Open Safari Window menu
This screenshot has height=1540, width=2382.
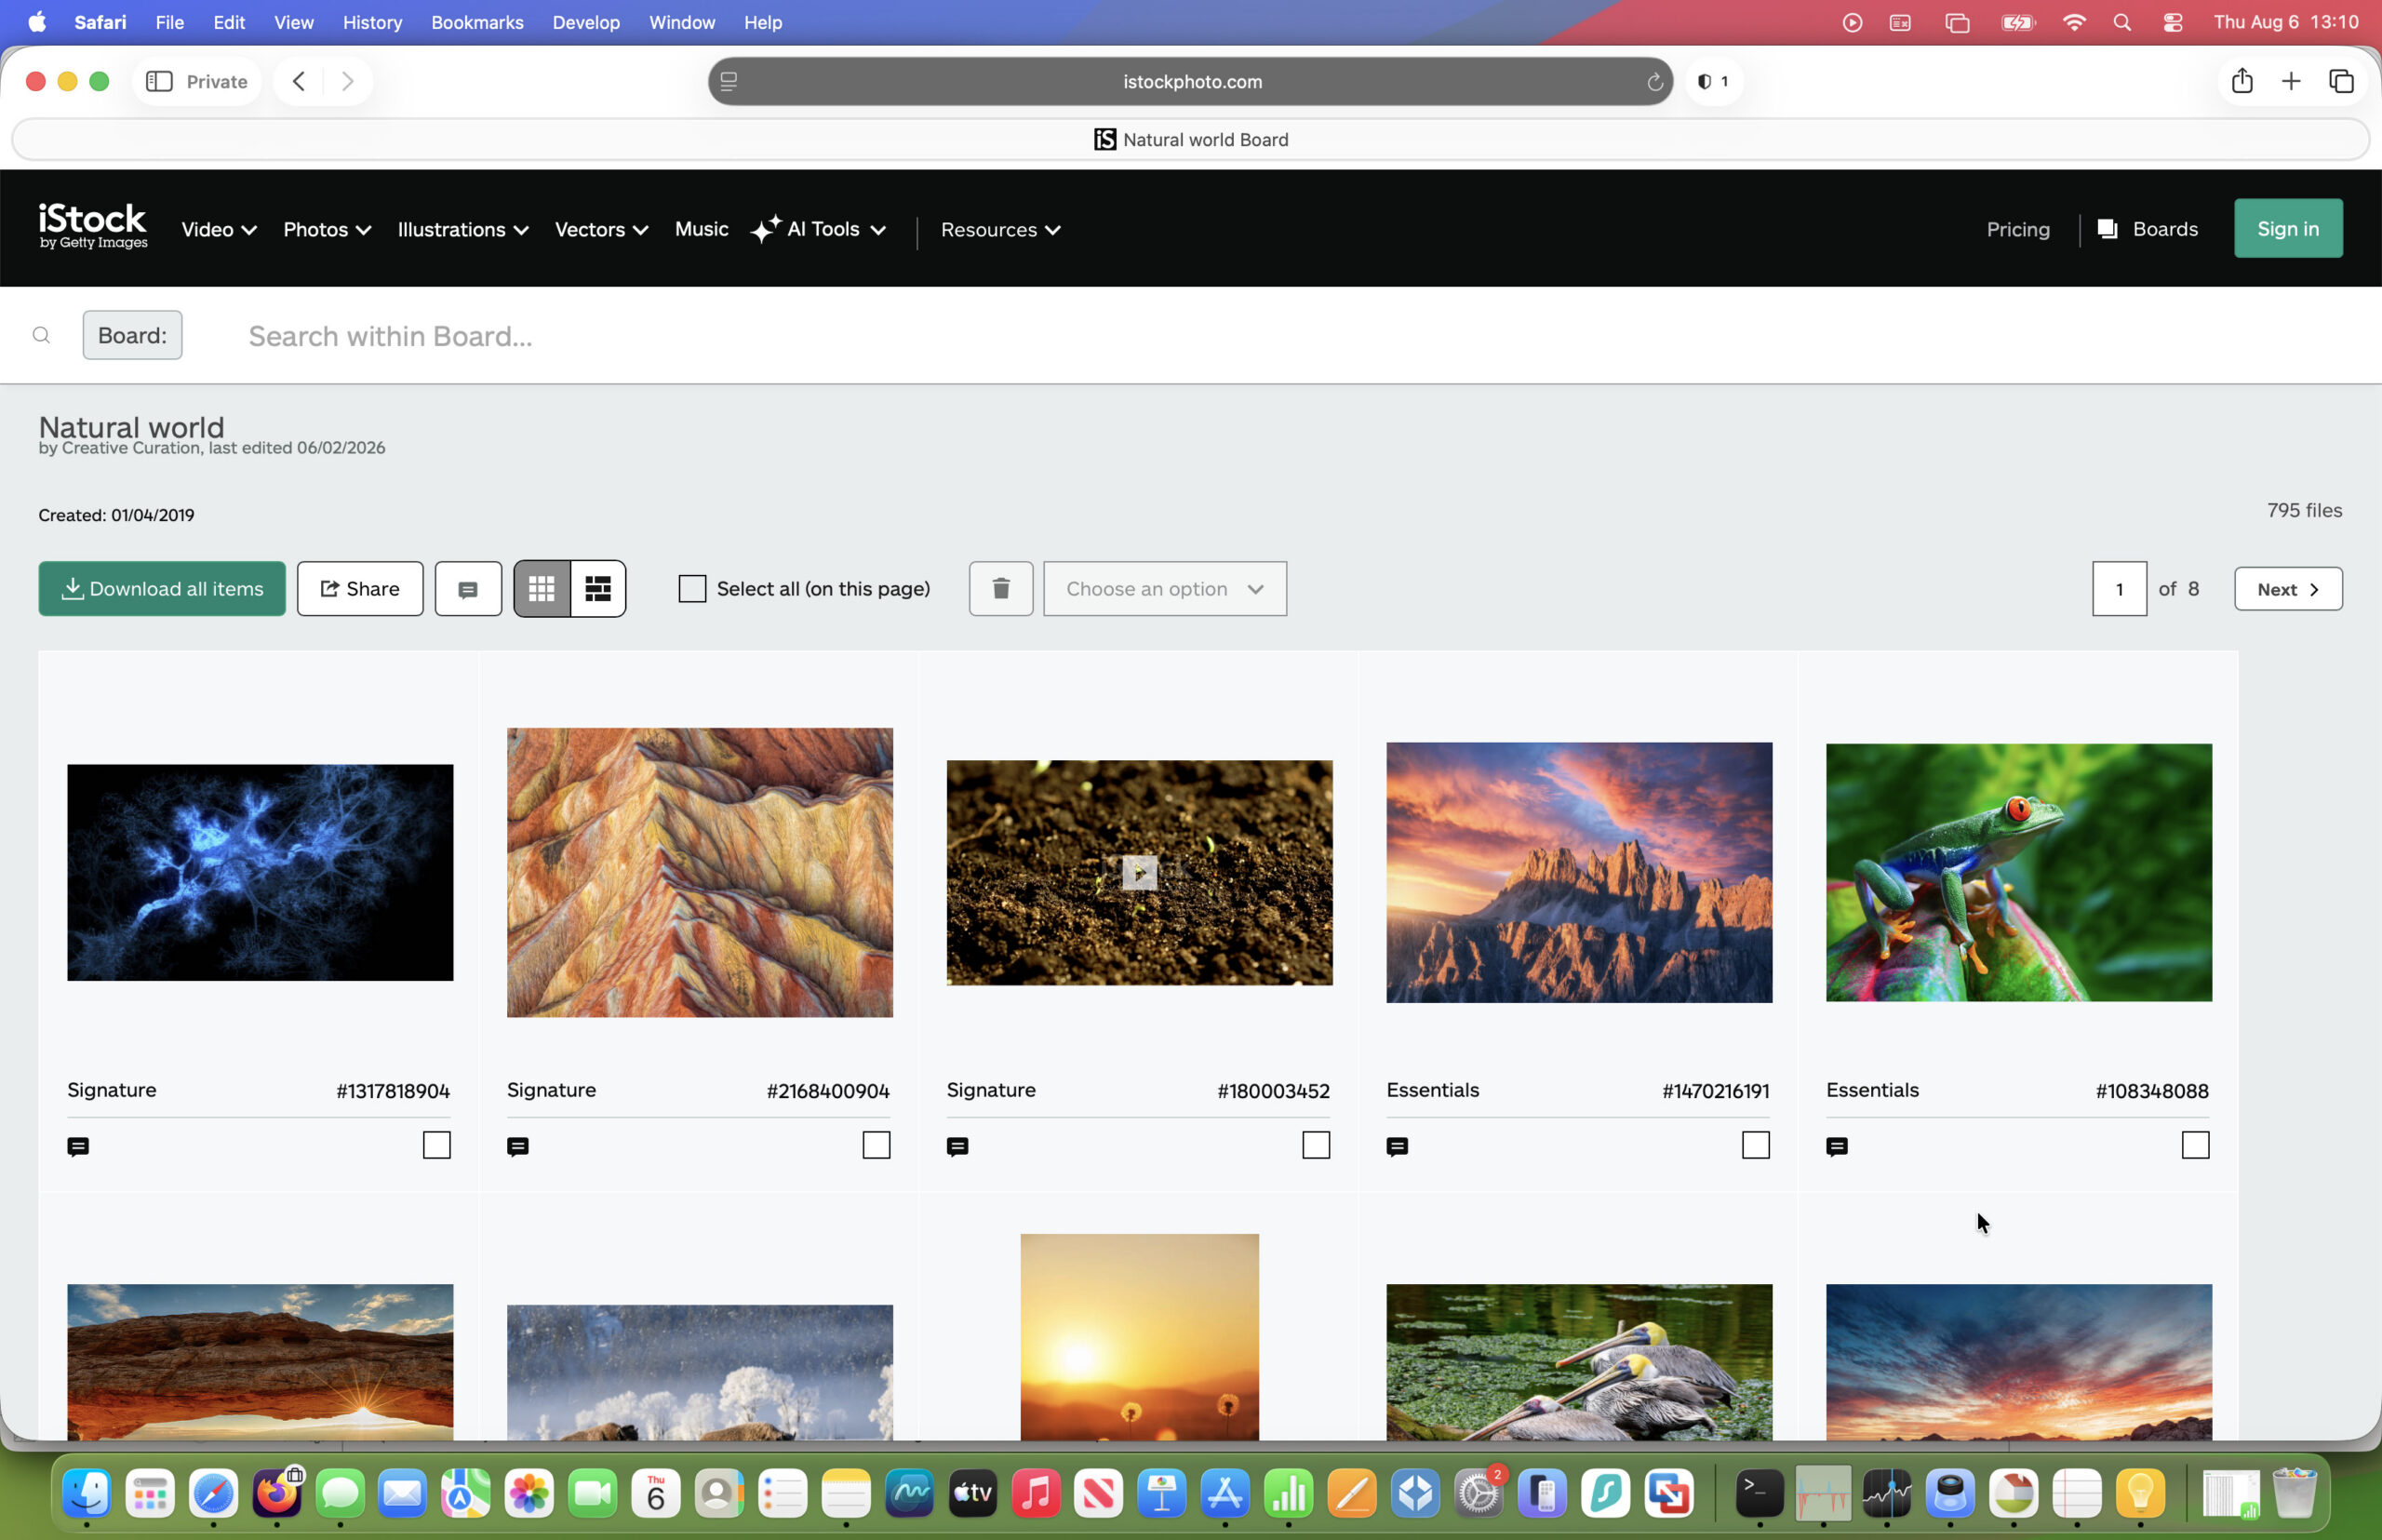point(682,22)
